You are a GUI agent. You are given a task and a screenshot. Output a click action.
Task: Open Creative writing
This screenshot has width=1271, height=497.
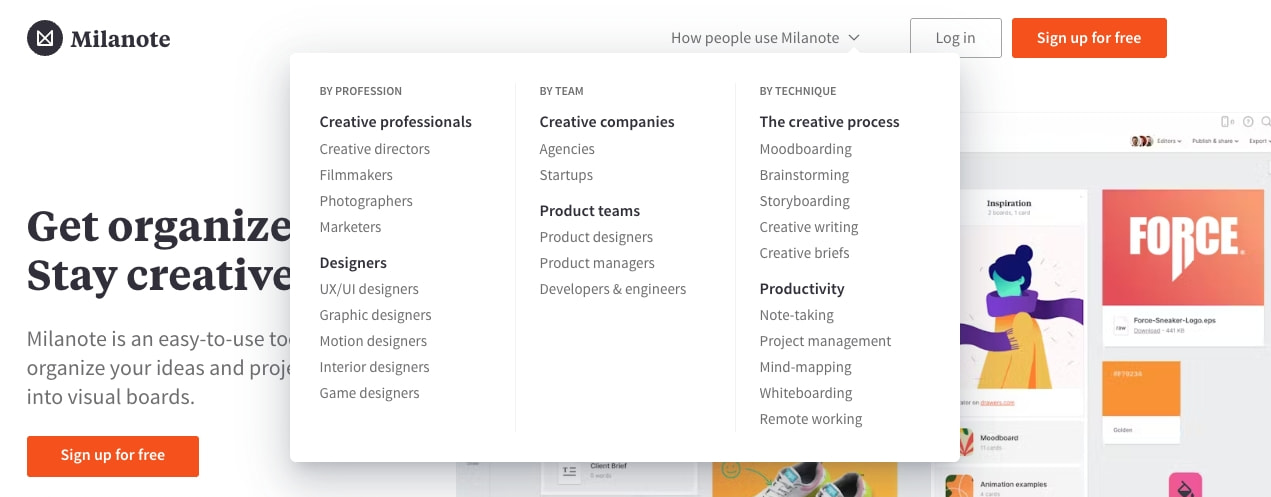[x=809, y=227]
